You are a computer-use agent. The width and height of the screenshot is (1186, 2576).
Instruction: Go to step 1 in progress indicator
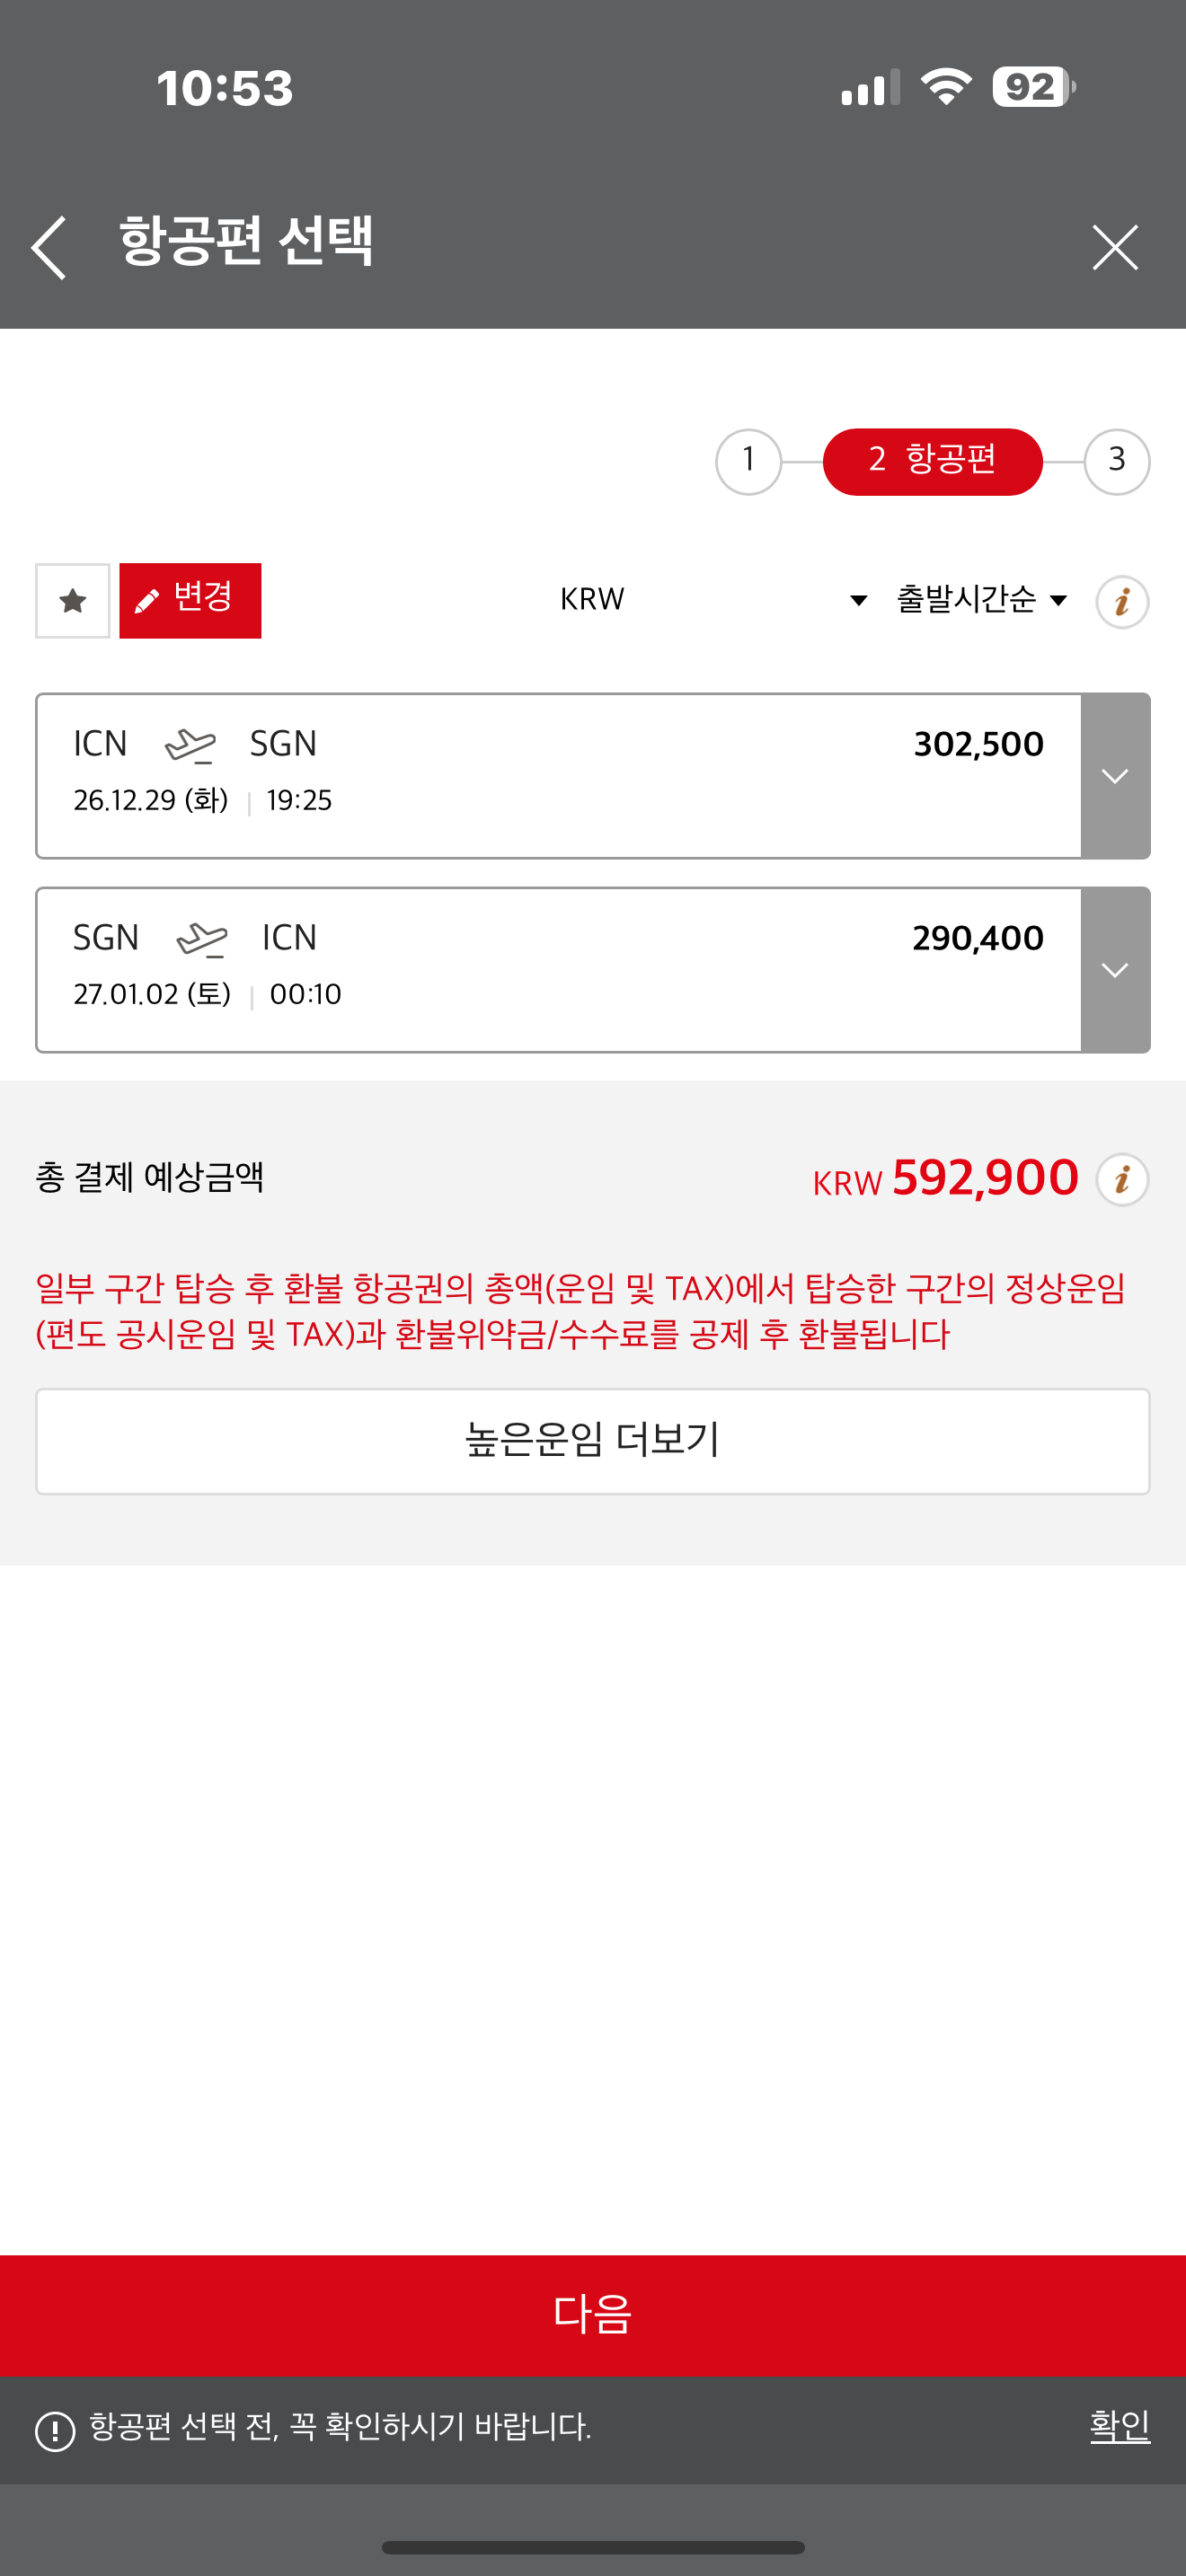click(x=748, y=462)
